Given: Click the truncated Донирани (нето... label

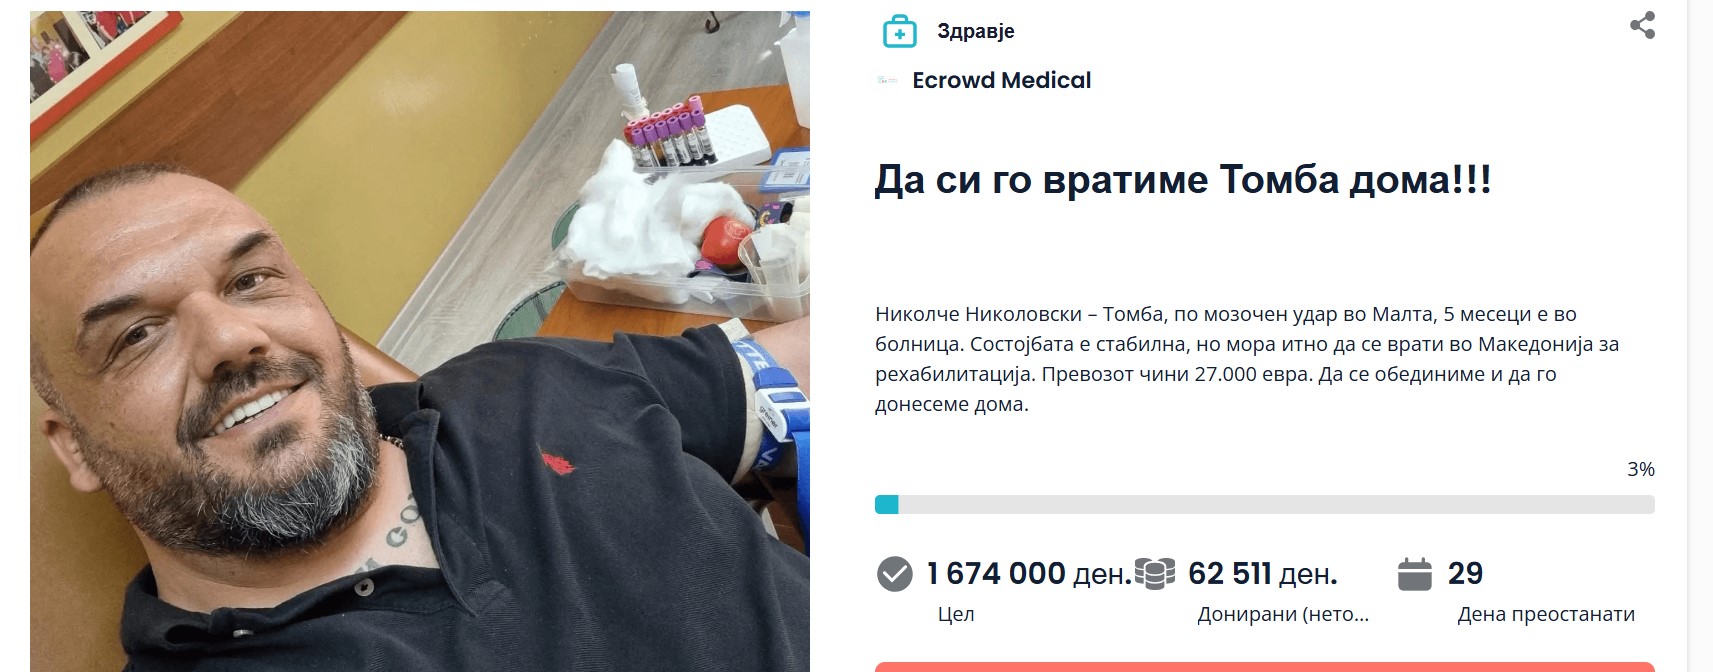Looking at the screenshot, I should [x=1283, y=615].
